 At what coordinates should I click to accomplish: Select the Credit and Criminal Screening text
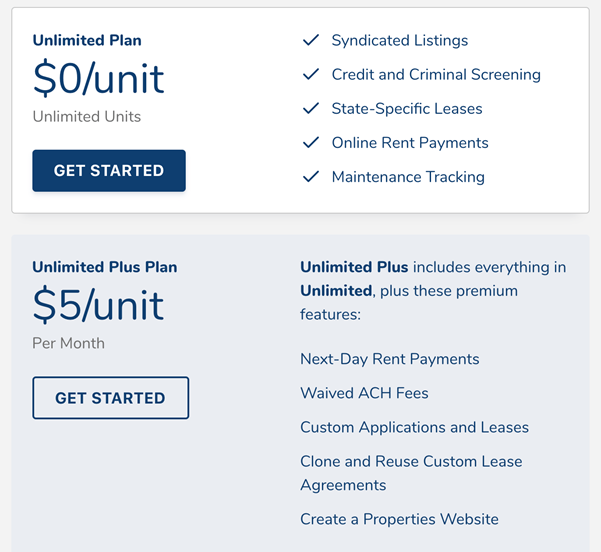436,75
